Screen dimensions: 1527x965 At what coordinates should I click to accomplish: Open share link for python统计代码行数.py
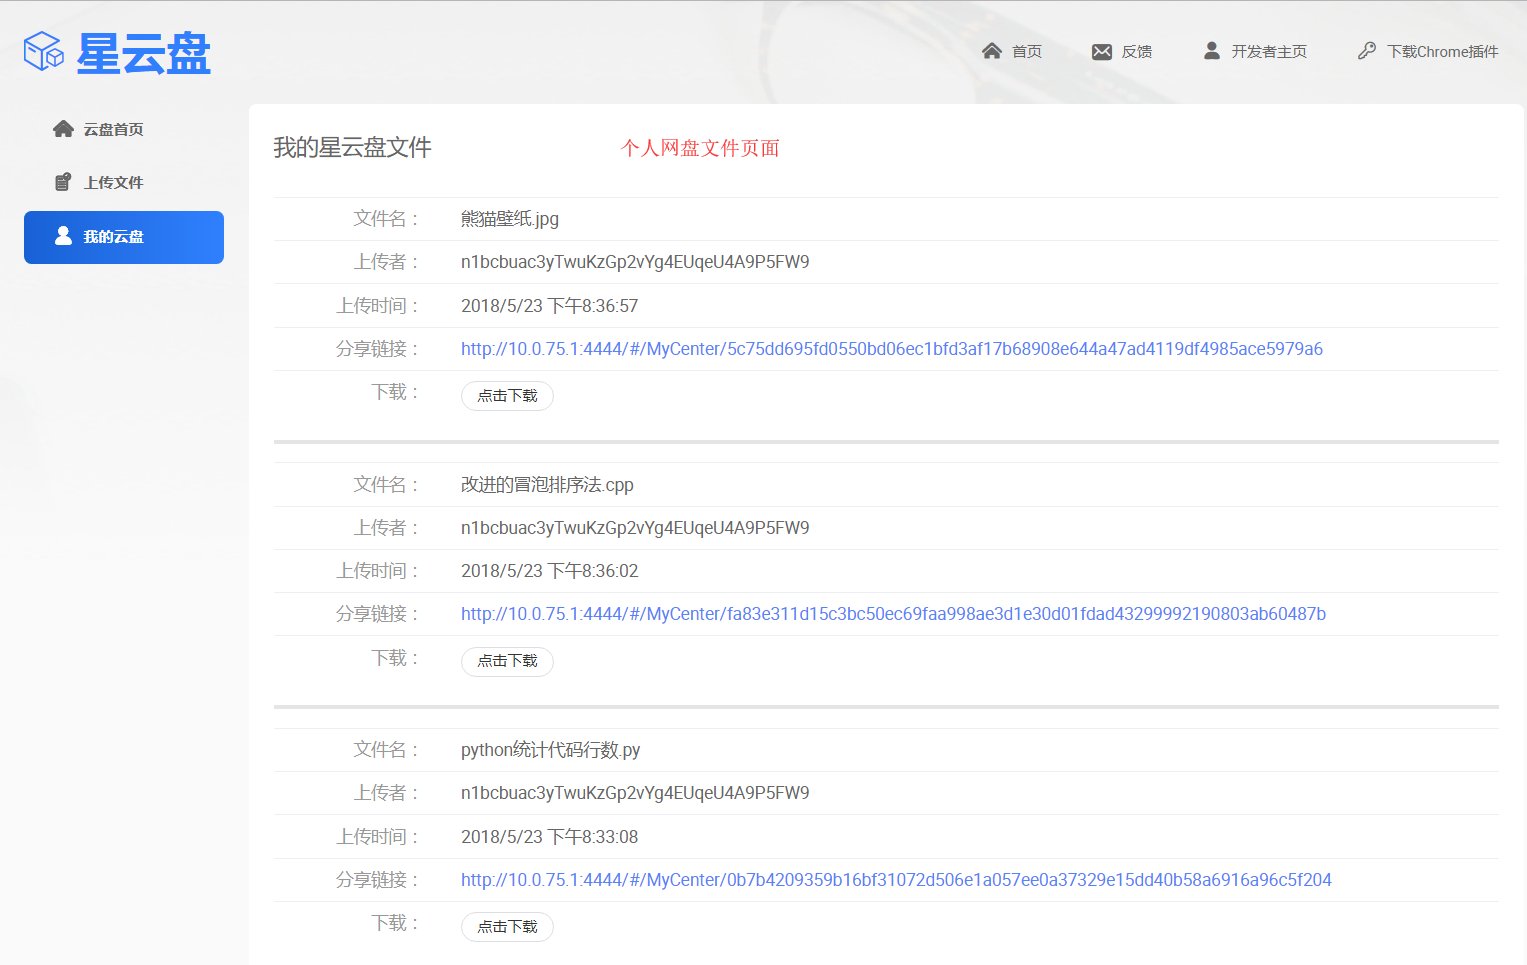[896, 880]
